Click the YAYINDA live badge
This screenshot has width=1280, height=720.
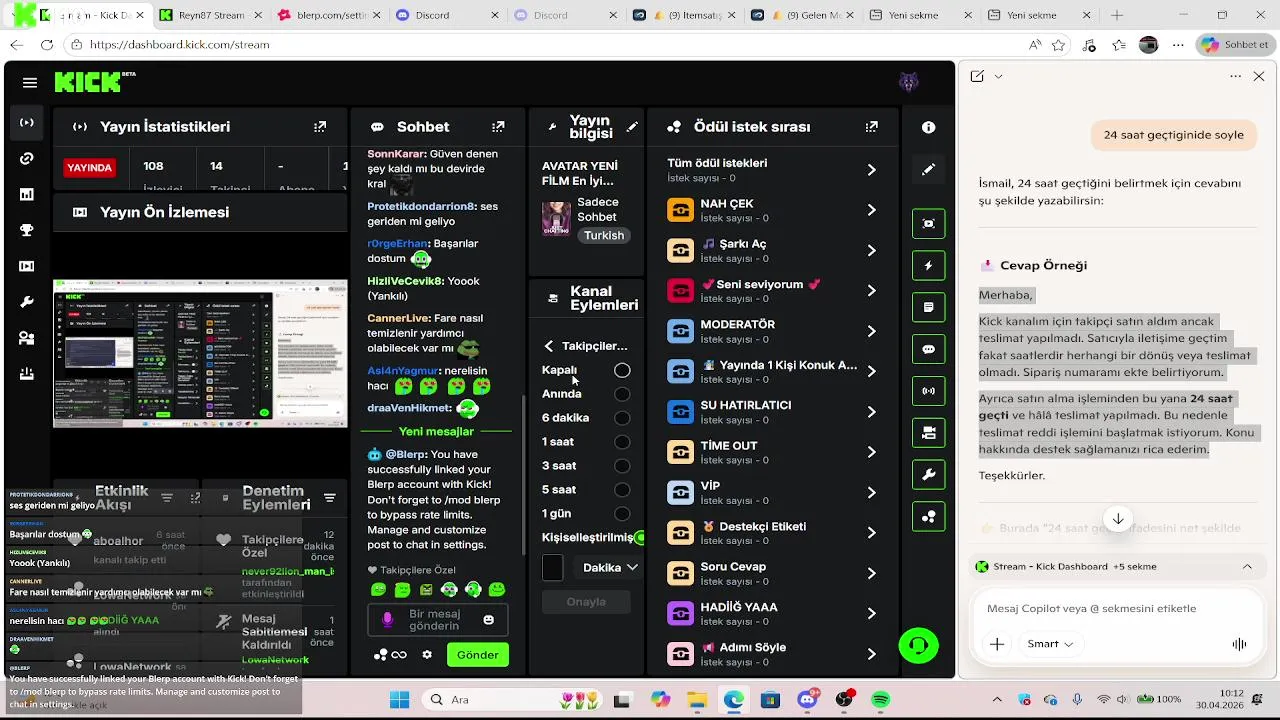[89, 167]
